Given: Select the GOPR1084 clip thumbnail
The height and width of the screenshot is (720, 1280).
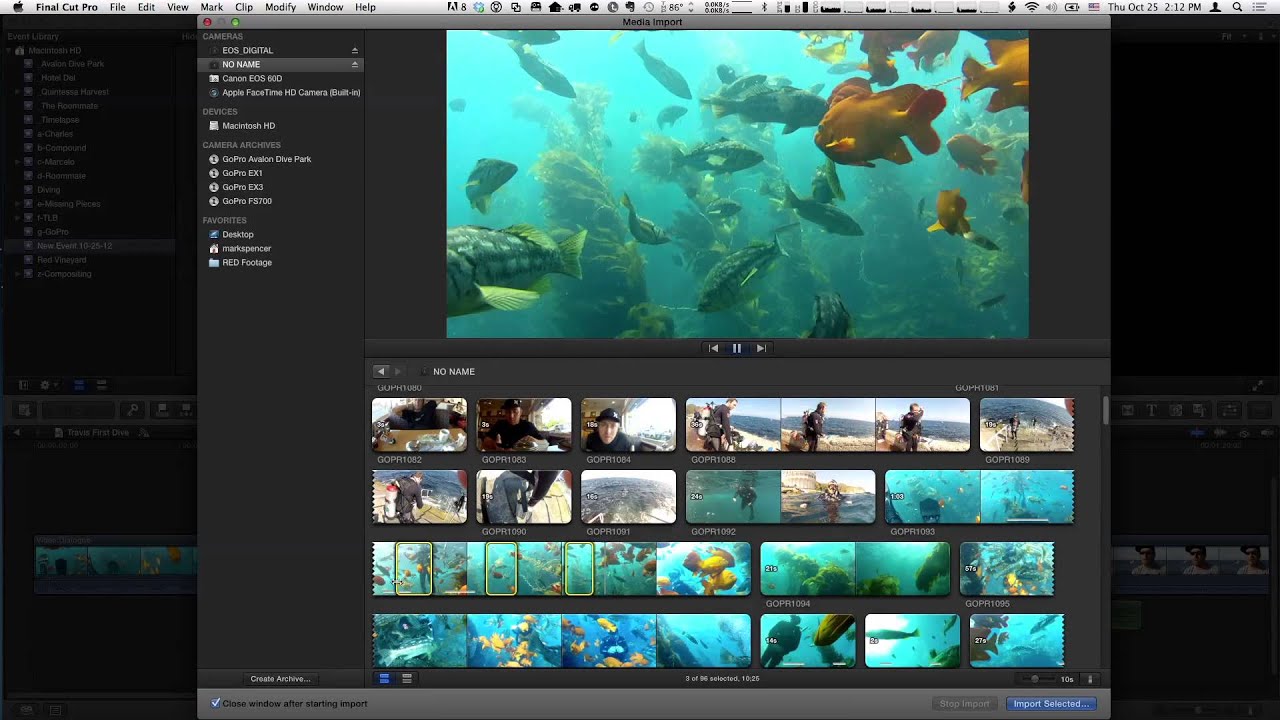Looking at the screenshot, I should click(x=628, y=425).
